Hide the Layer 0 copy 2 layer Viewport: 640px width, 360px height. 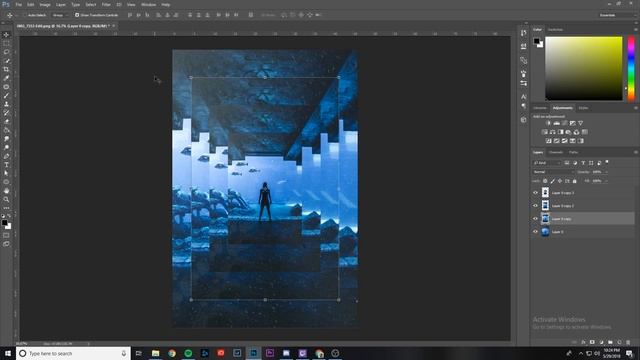coord(536,206)
